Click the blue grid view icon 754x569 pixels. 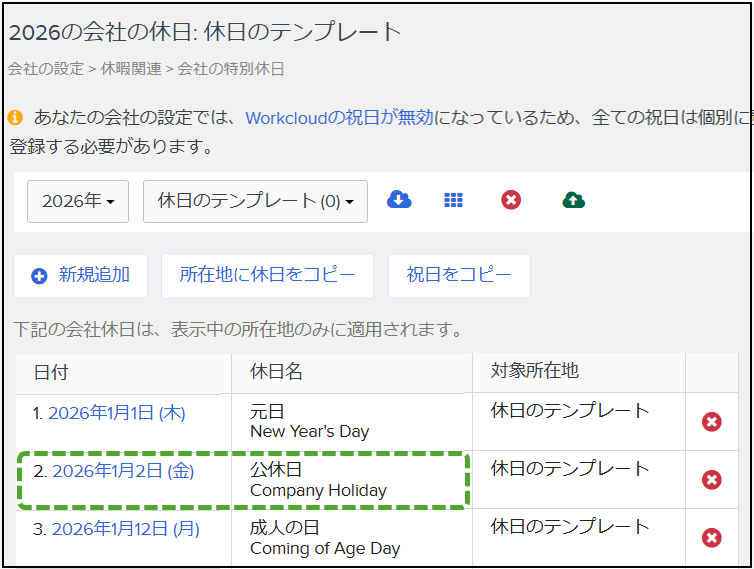pos(454,200)
